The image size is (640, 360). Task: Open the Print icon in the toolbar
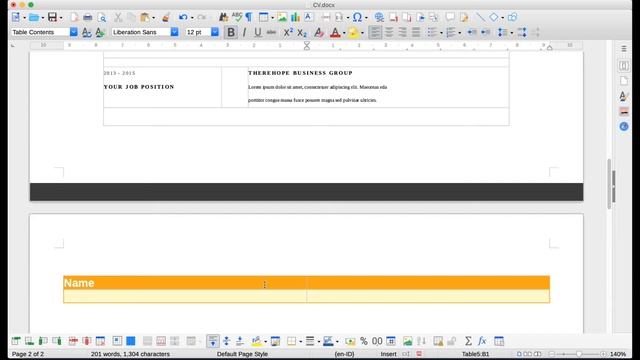(x=88, y=17)
